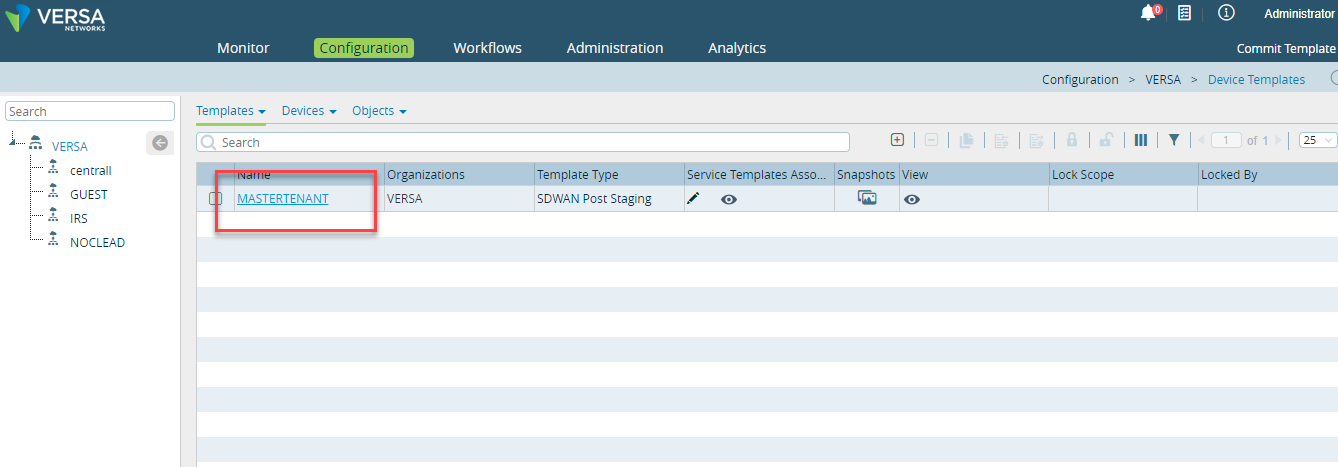Screen dimensions: 1338x467
Task: Click Device Templates breadcrumb
Action: [1256, 80]
